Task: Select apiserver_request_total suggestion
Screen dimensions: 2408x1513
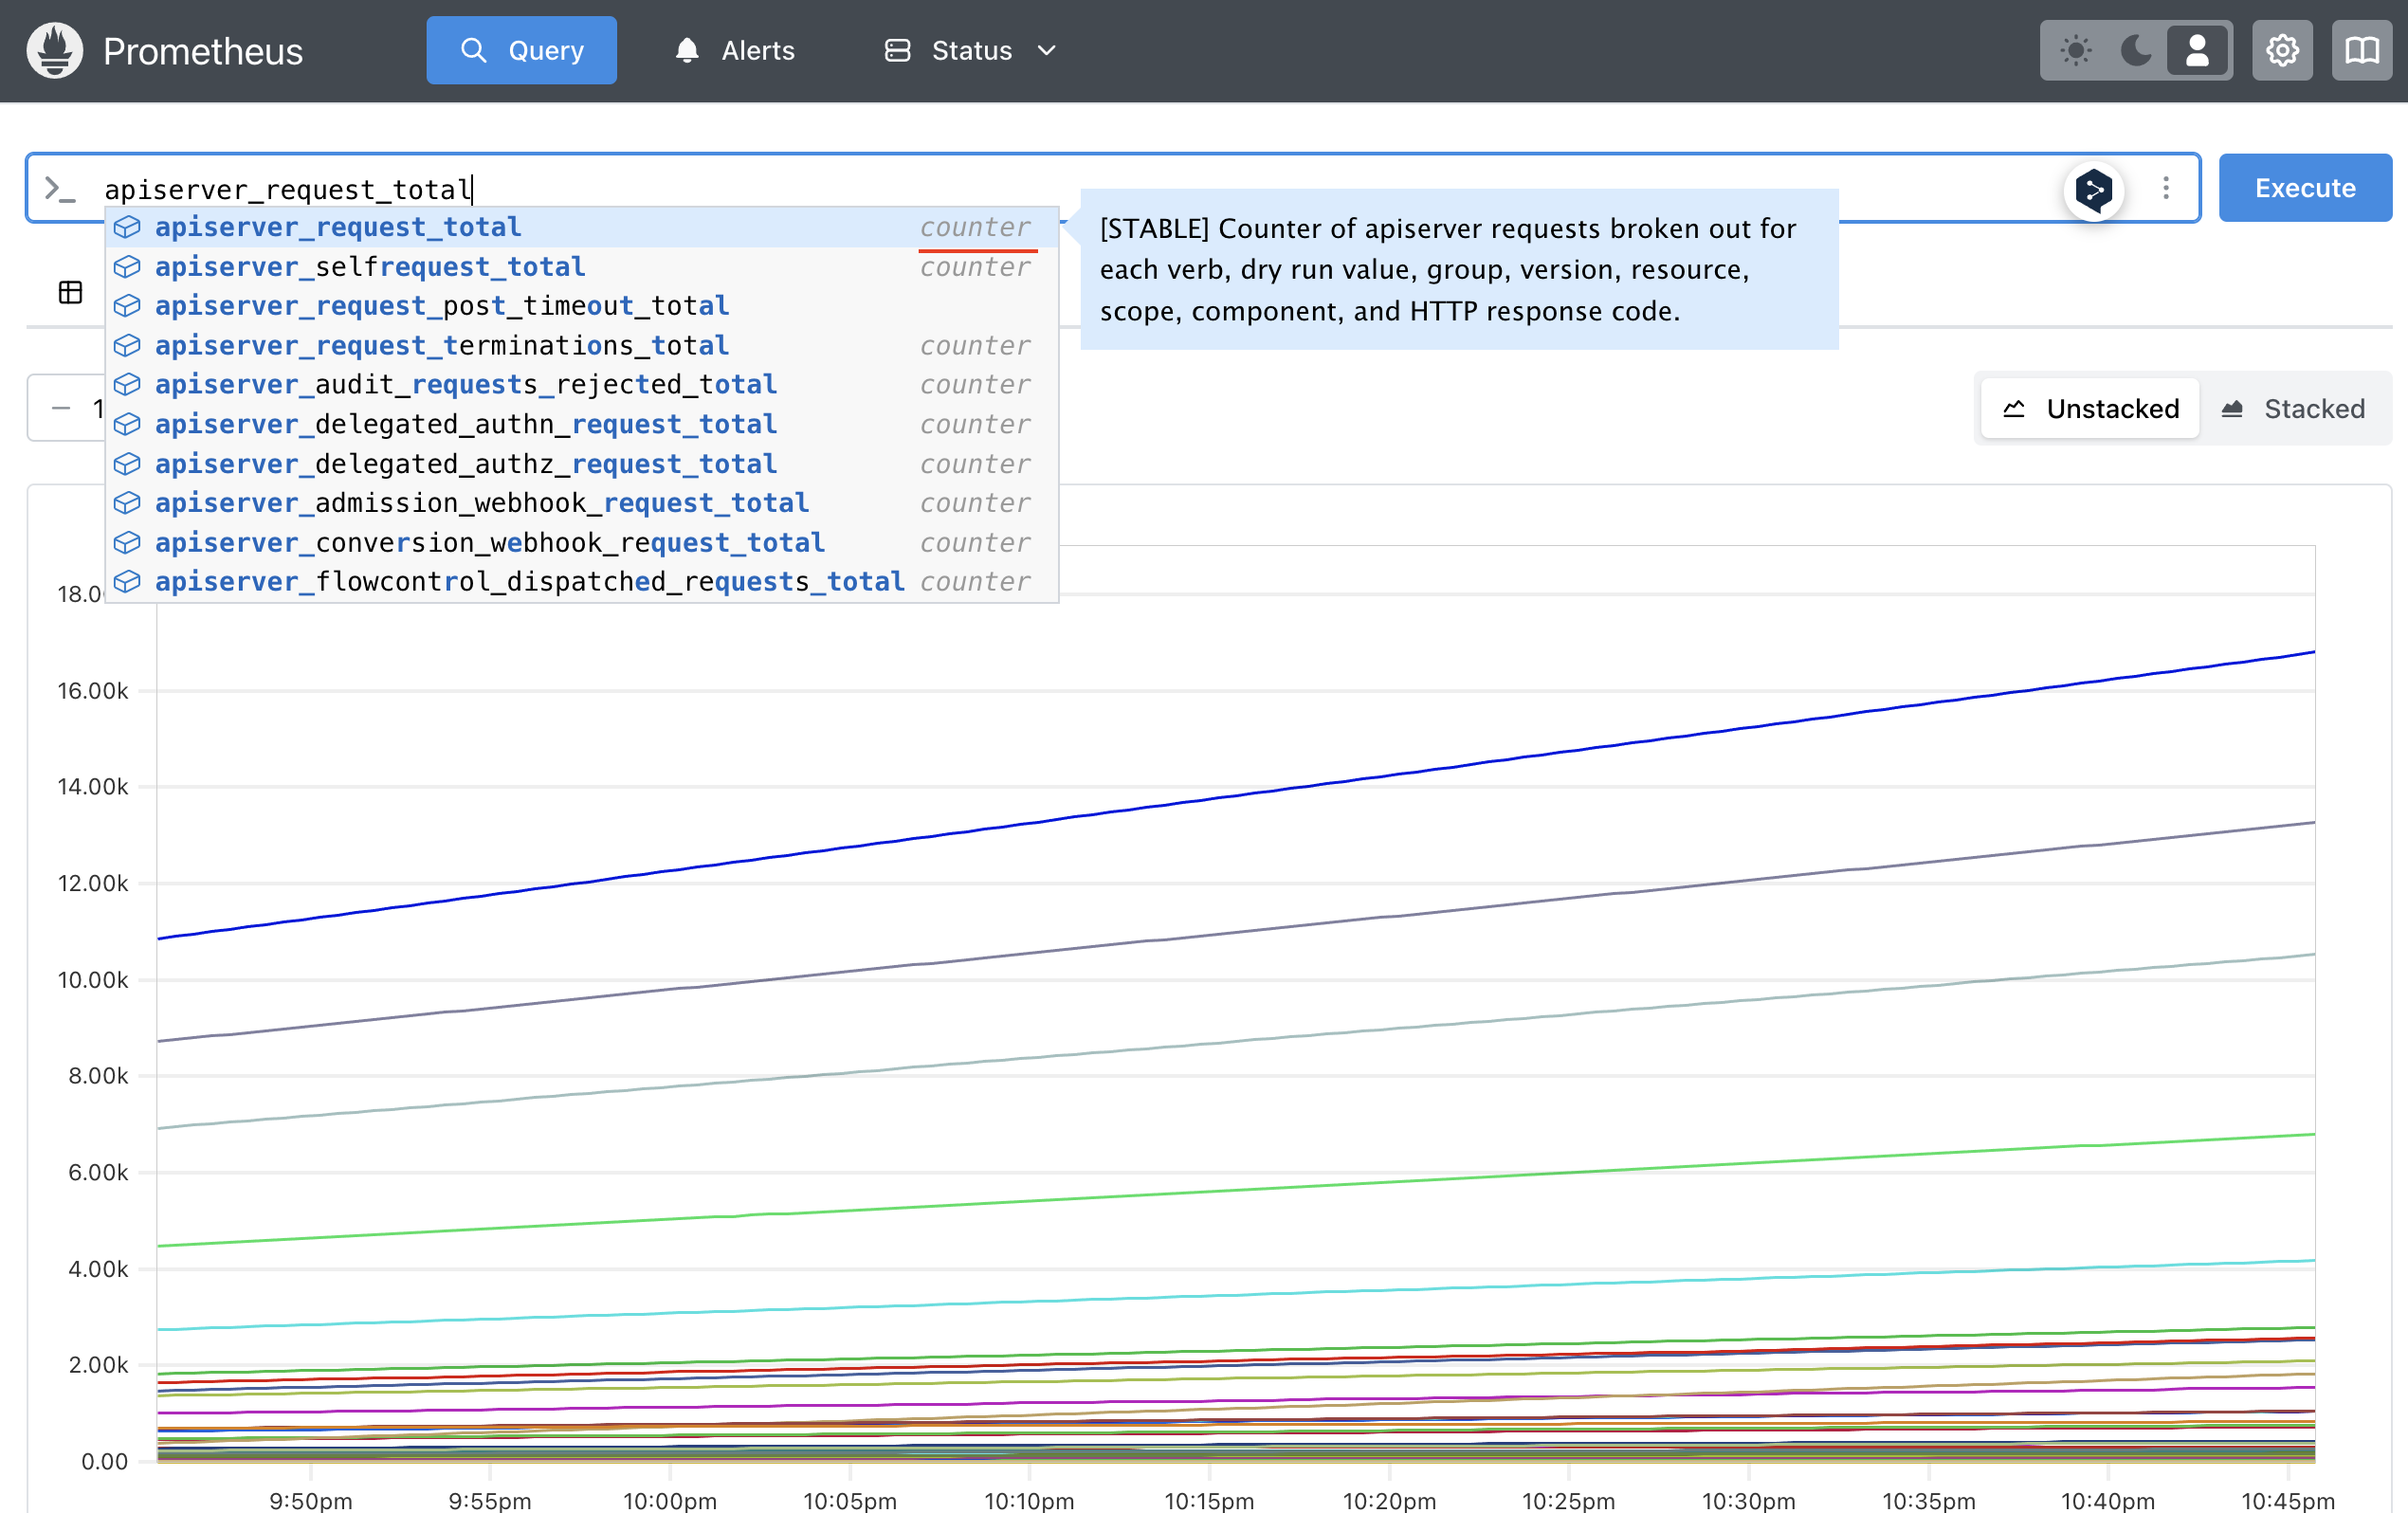Action: 582,227
